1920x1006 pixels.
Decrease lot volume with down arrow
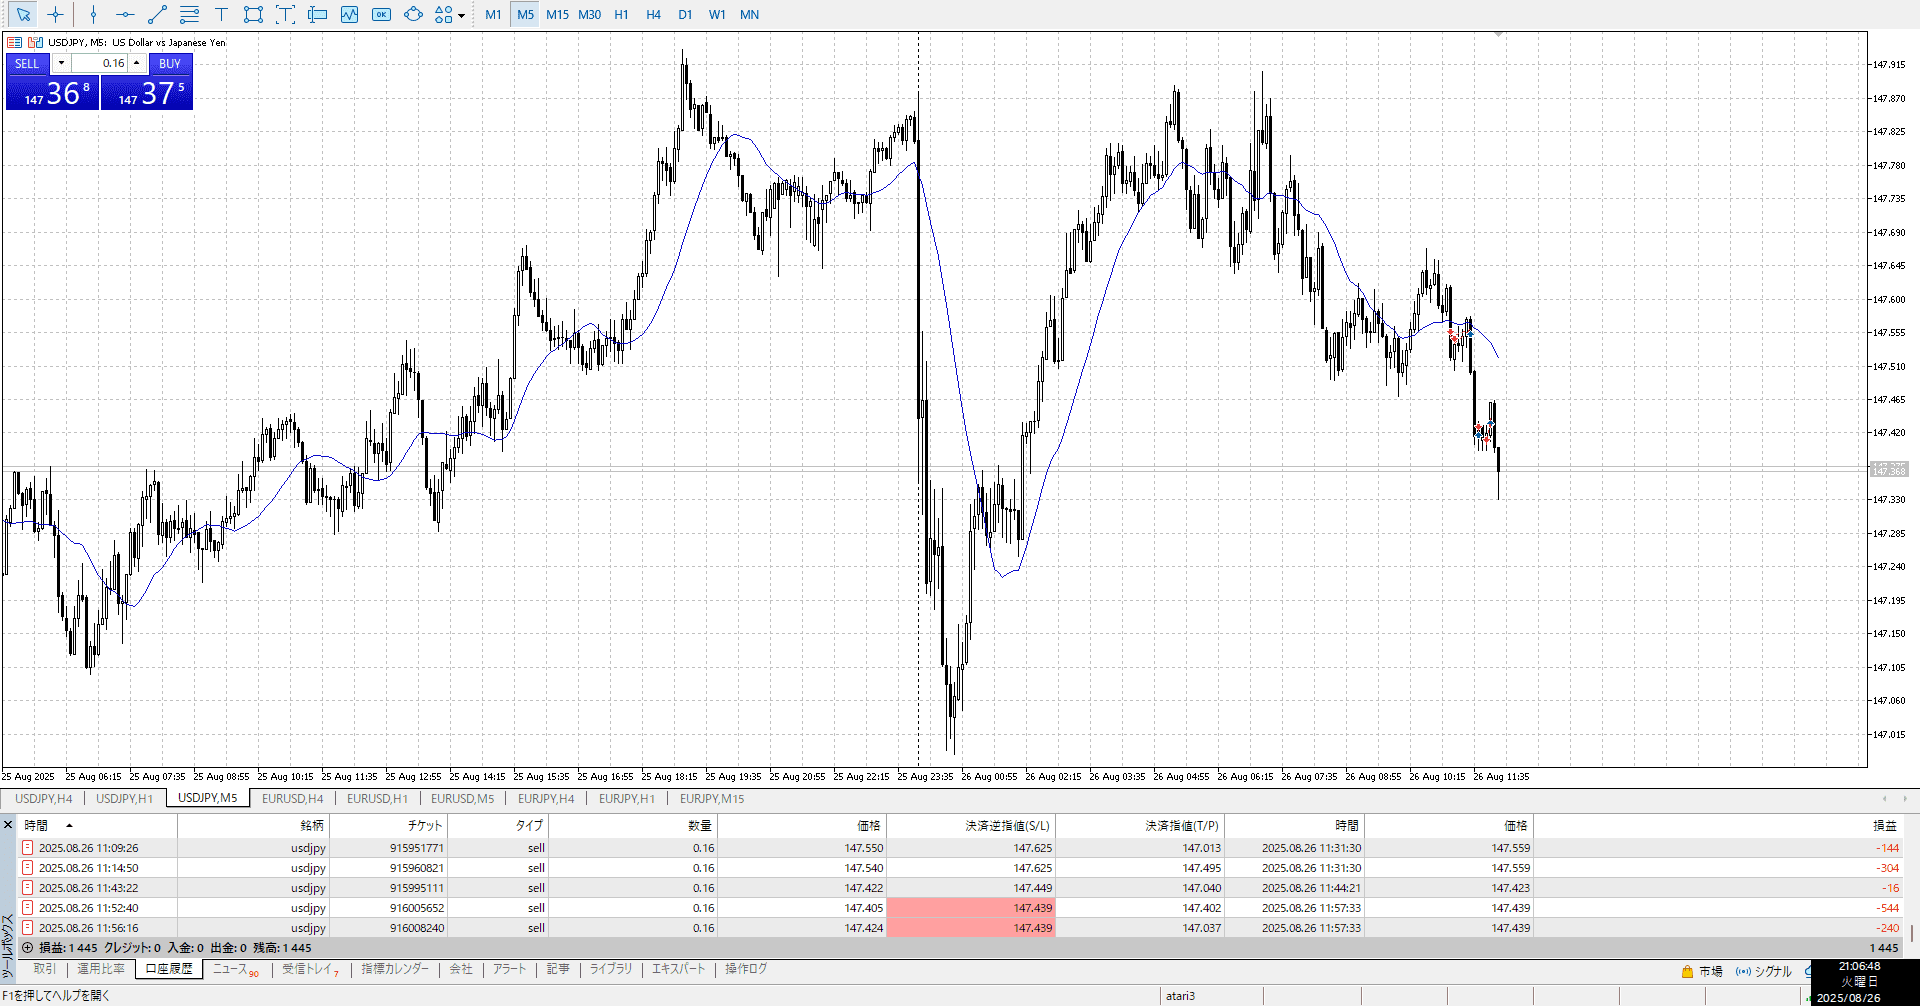61,63
